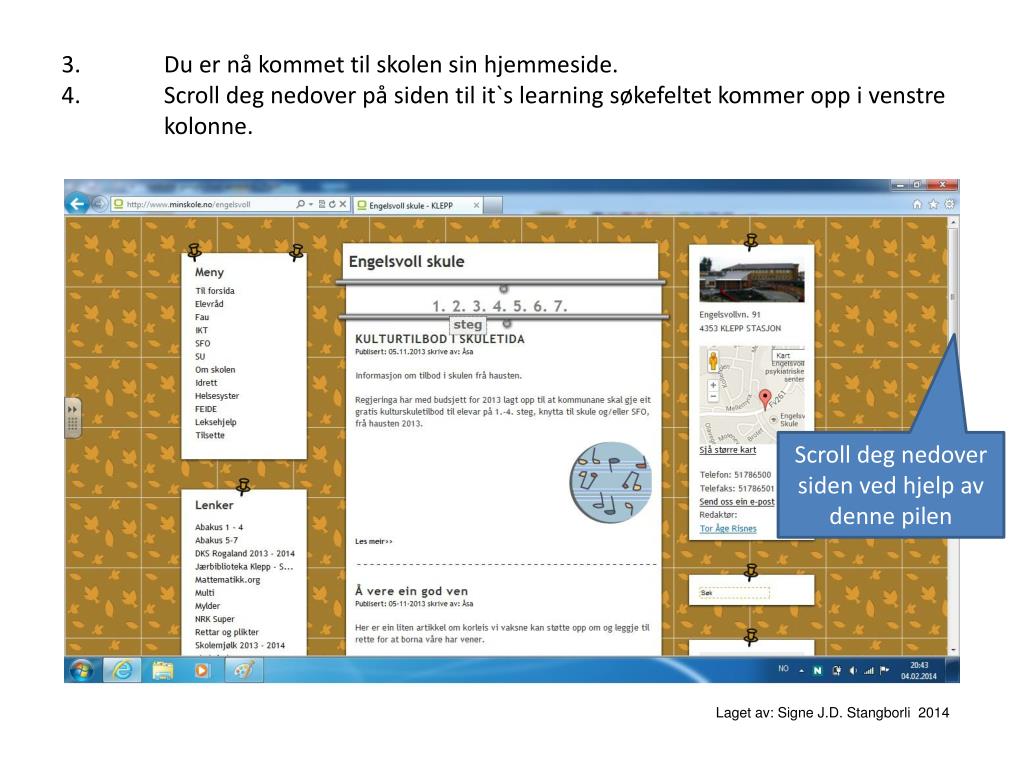Open FEIDE in the Meny list

pyautogui.click(x=206, y=409)
